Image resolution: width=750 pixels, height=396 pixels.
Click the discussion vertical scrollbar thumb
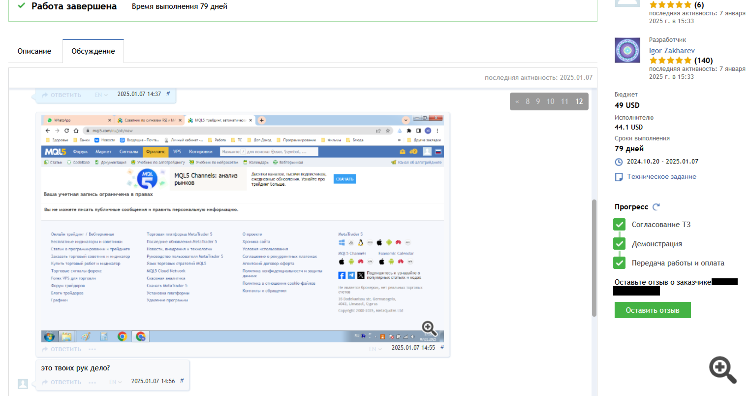(594, 258)
